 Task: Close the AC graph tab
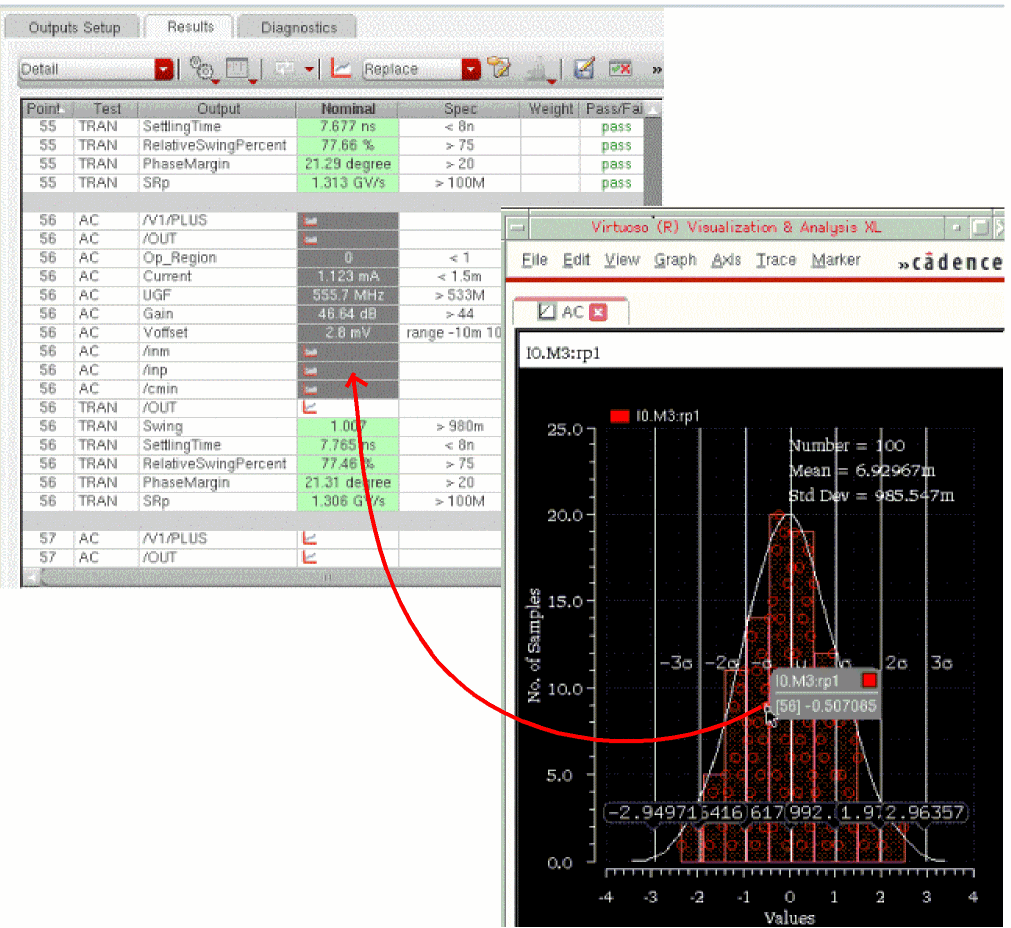point(599,312)
